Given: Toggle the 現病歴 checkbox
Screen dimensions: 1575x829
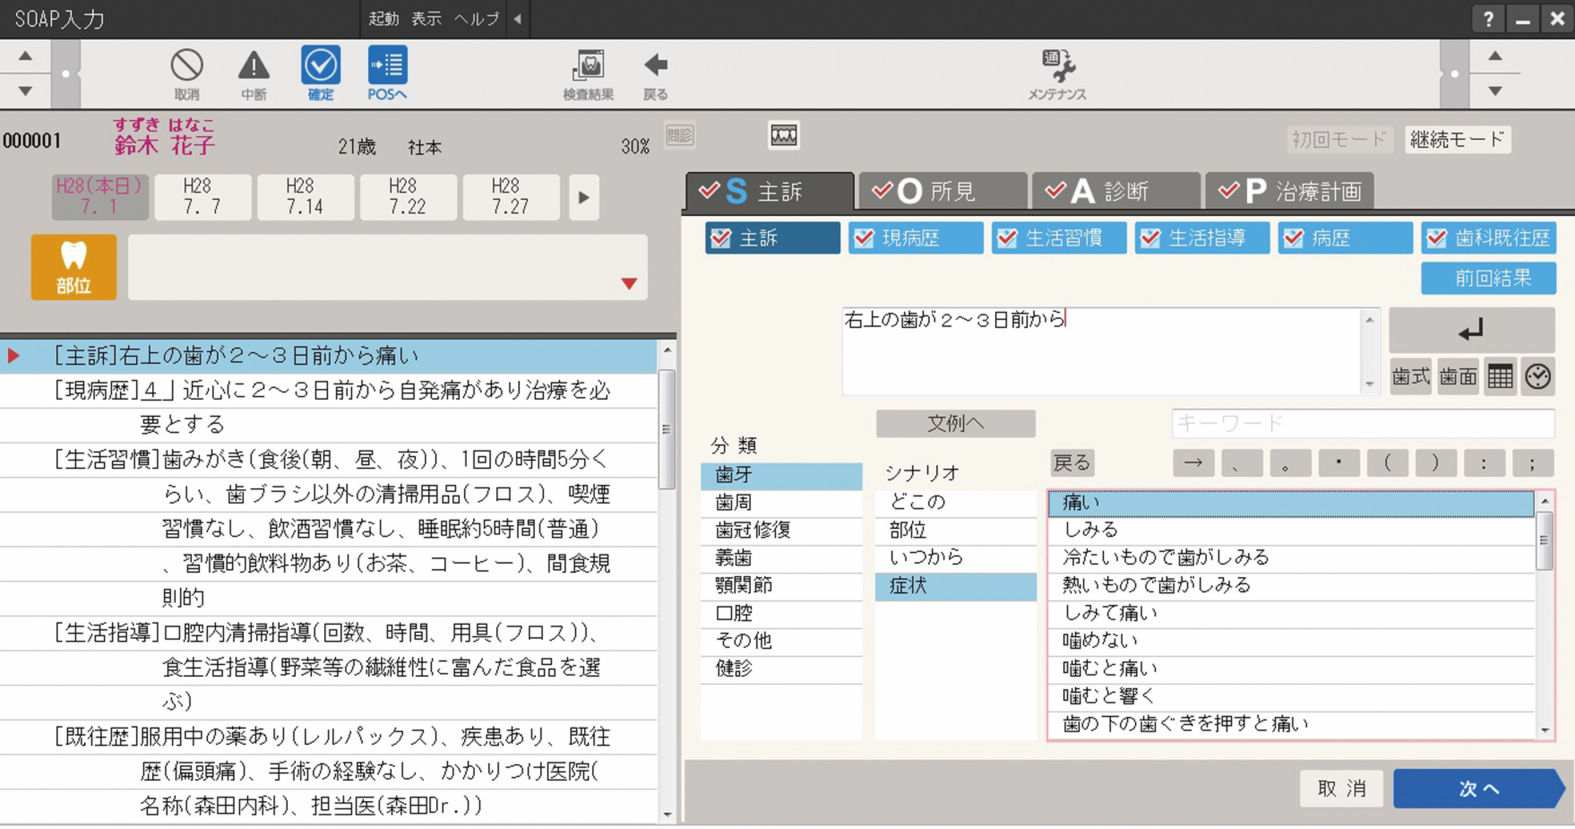Looking at the screenshot, I should click(x=864, y=238).
